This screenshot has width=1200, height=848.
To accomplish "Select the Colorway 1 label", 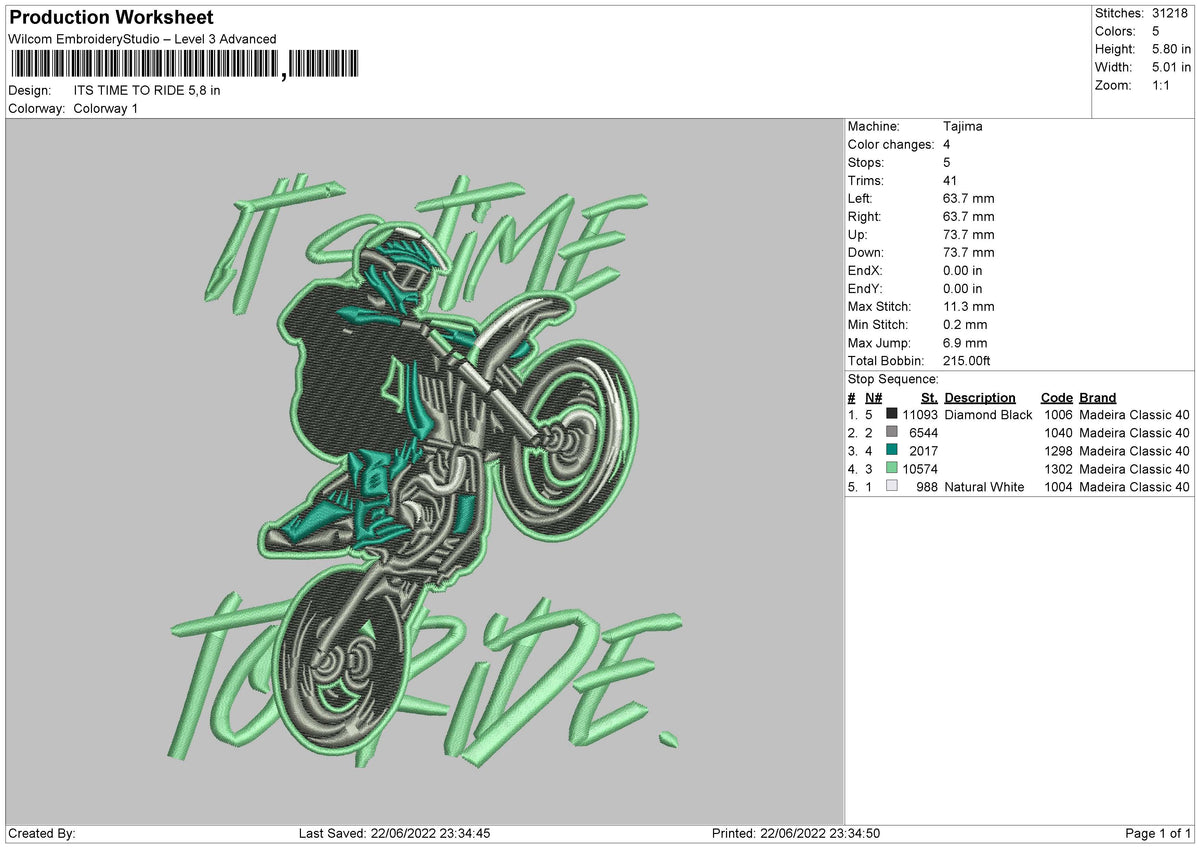I will 107,108.
